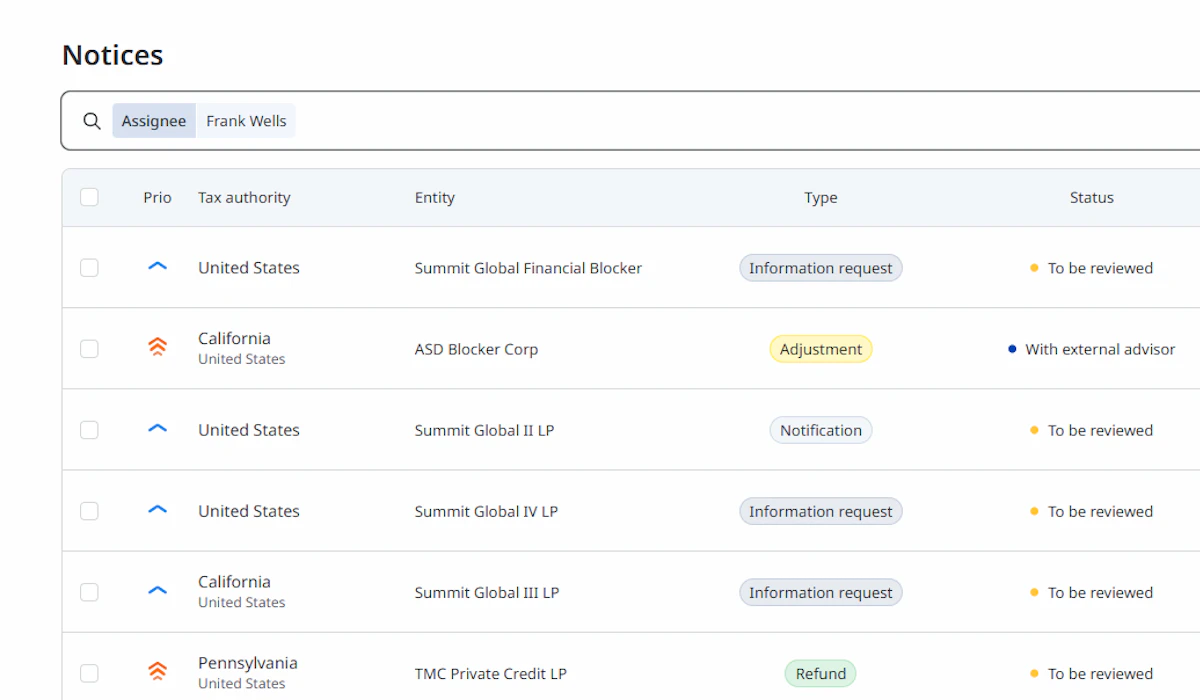The height and width of the screenshot is (700, 1200).
Task: Click priority arrow for Summit Global Financial Blocker
Action: click(x=157, y=267)
